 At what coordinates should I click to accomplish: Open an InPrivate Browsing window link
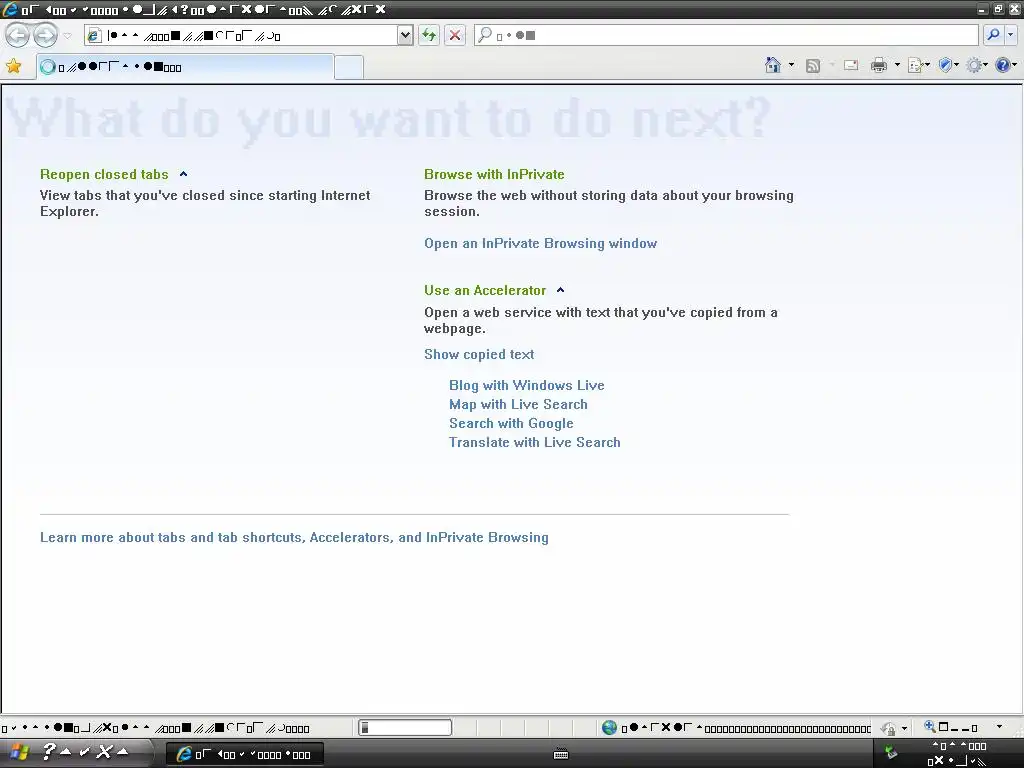[x=540, y=244]
